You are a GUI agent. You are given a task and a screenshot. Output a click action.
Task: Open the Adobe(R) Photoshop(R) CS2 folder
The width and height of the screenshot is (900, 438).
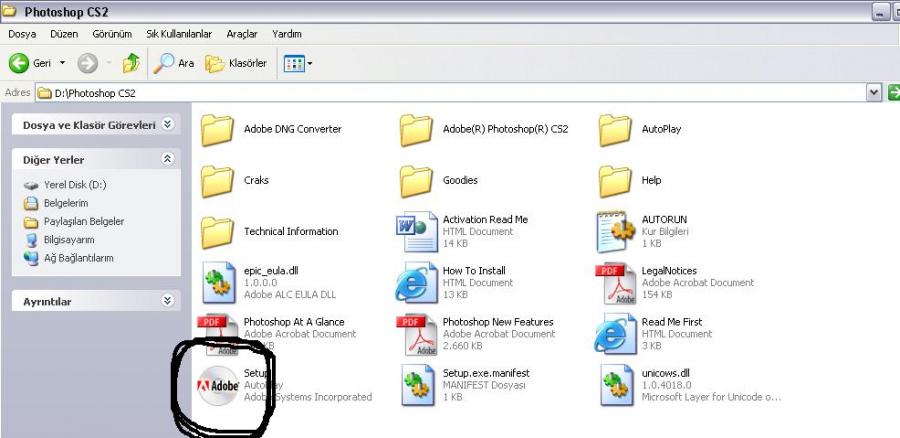416,130
